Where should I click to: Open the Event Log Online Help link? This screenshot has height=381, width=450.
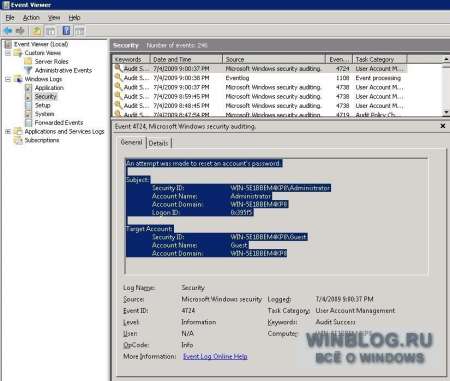coord(215,356)
